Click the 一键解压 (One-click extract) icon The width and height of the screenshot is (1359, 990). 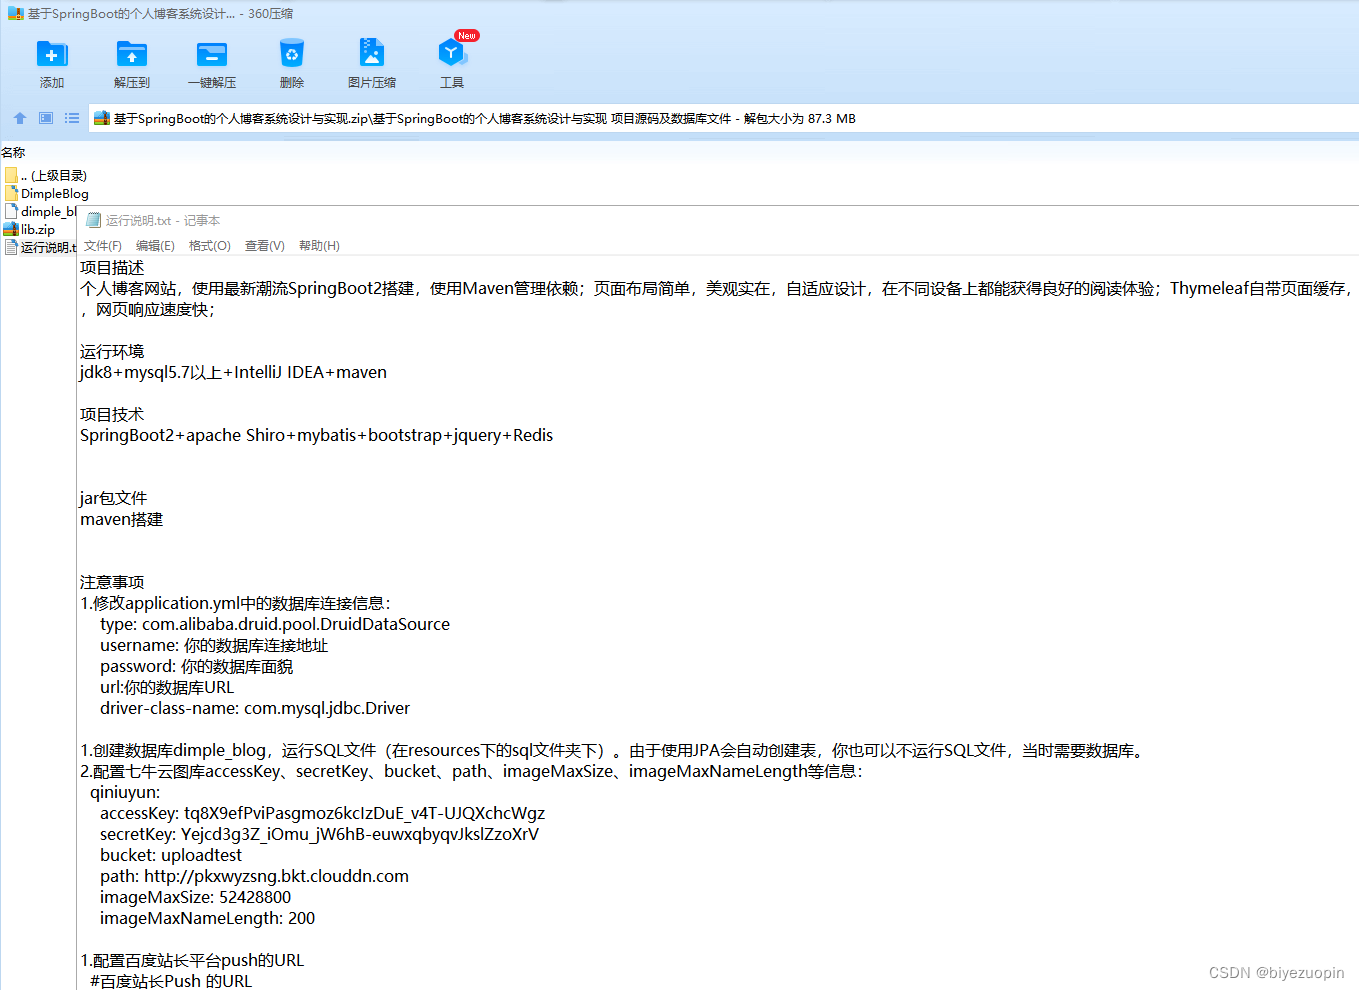211,54
